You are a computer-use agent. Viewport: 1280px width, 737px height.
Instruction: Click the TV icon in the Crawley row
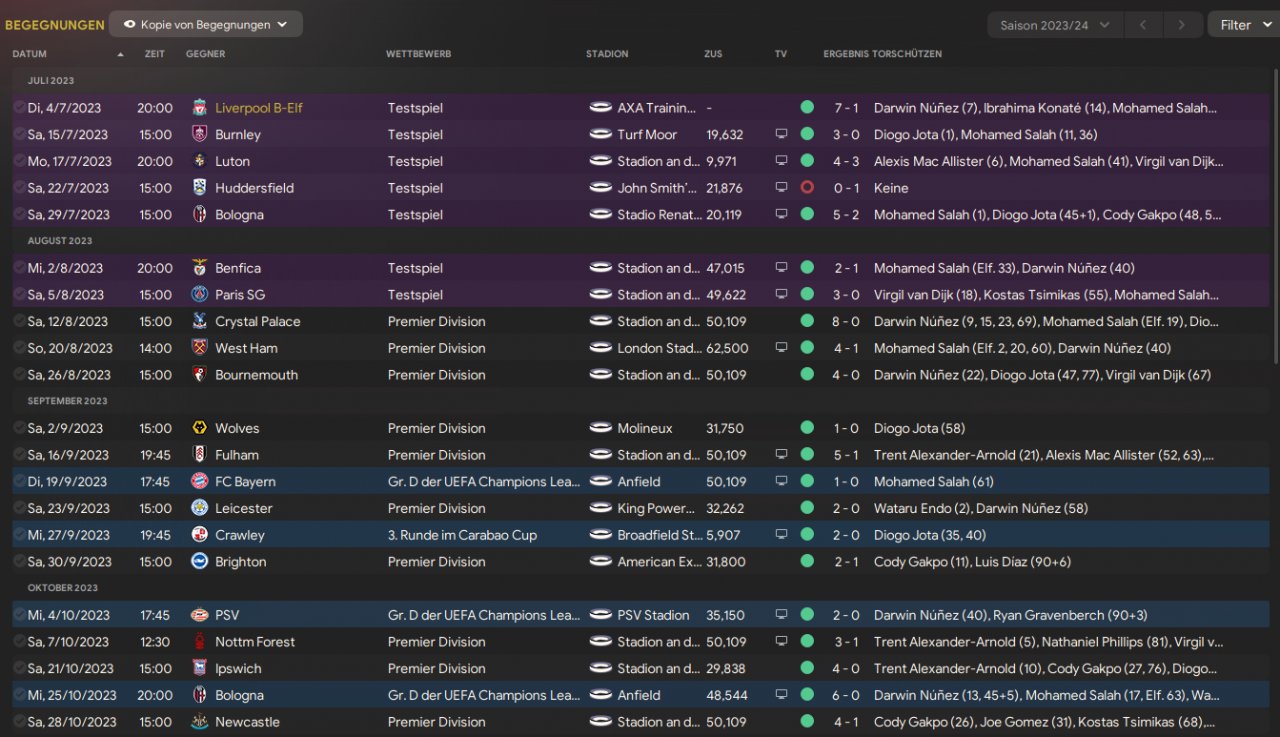point(782,535)
